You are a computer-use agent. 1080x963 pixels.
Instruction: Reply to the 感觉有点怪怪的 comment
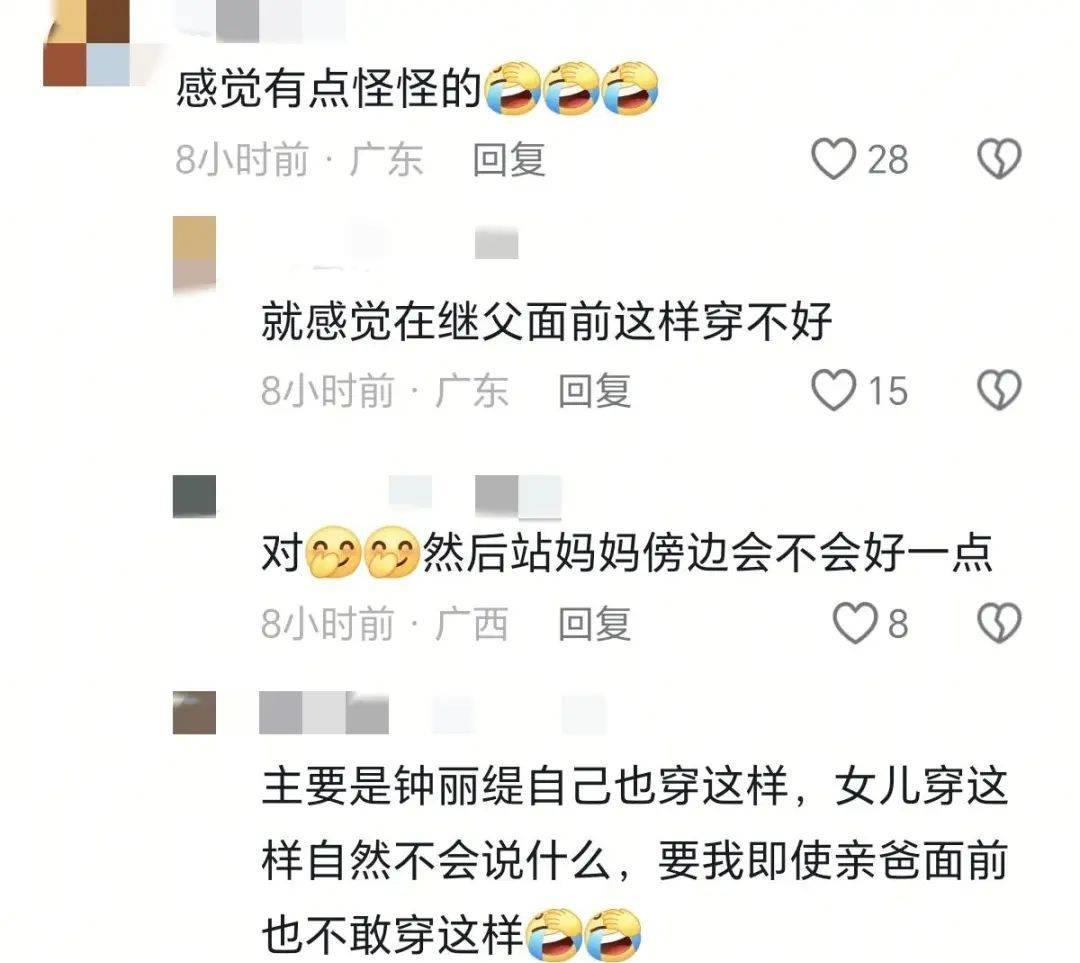509,160
